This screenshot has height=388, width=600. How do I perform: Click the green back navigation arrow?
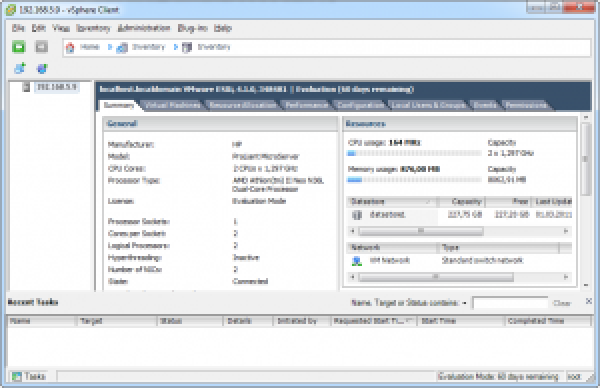click(x=18, y=47)
